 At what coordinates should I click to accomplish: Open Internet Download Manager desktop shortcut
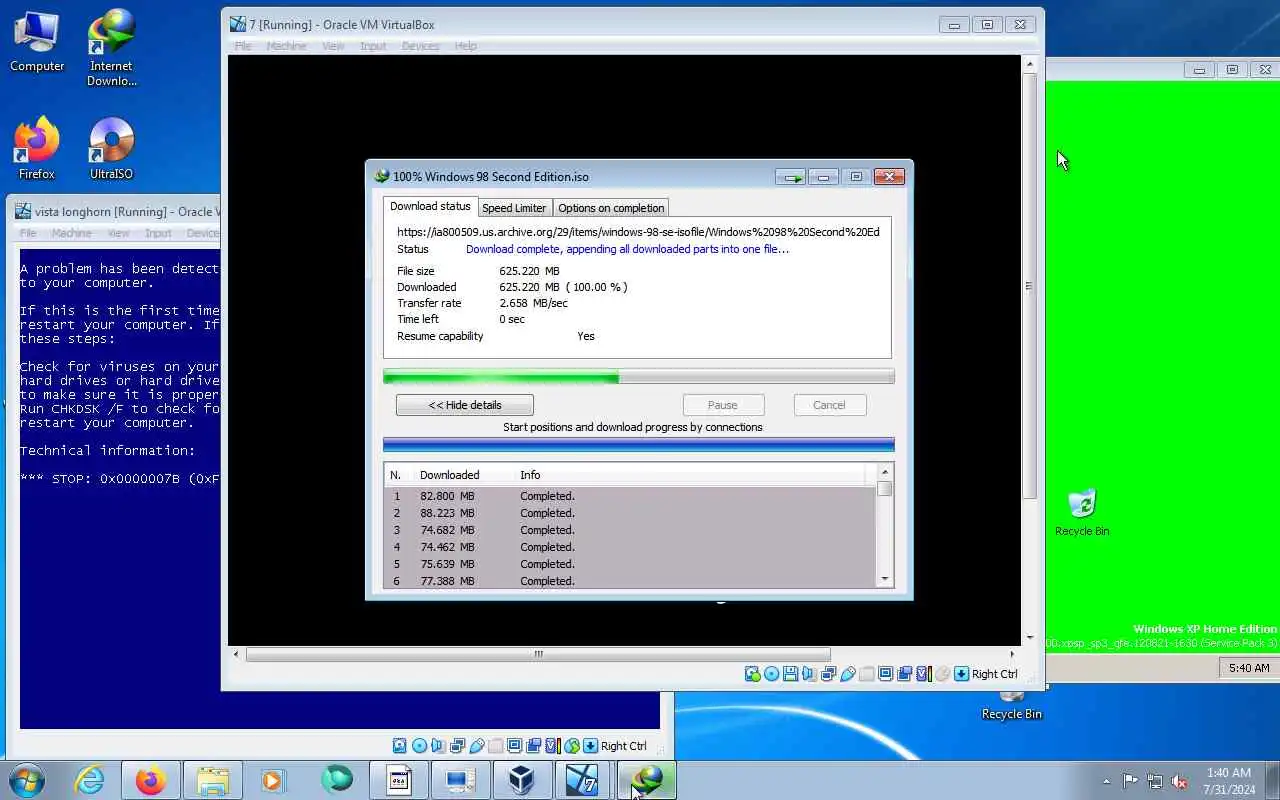coord(111,48)
